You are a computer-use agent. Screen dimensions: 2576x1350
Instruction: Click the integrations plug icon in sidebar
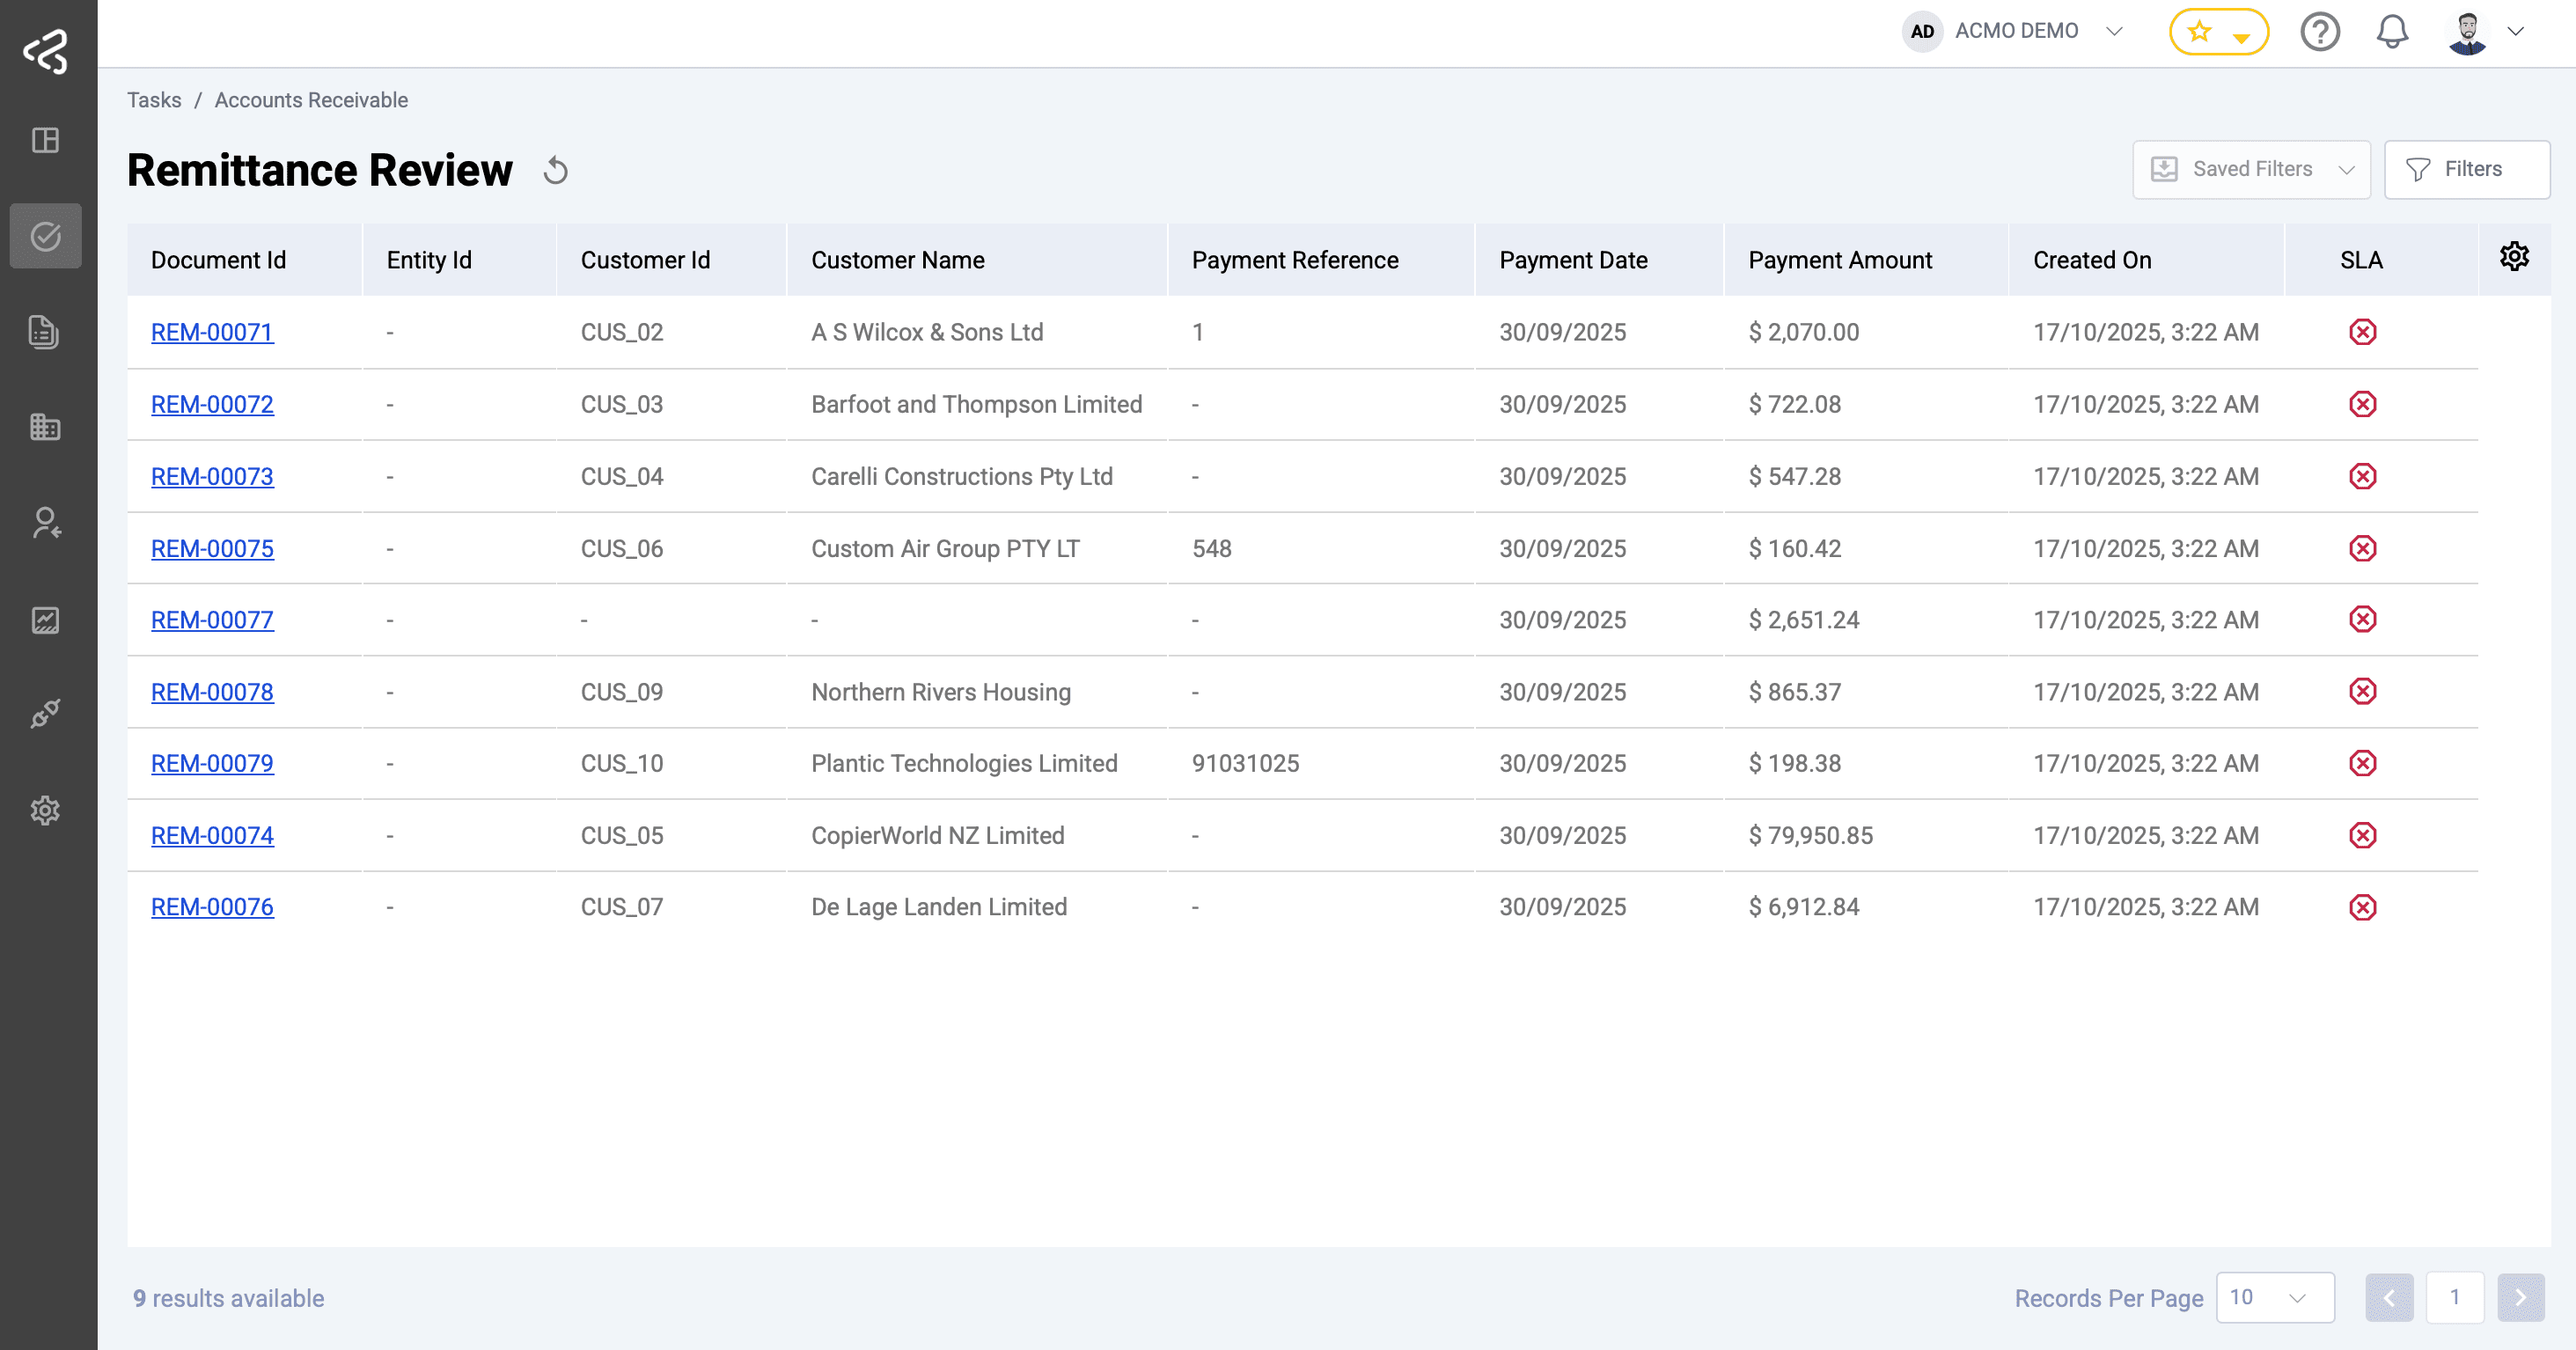coord(45,714)
